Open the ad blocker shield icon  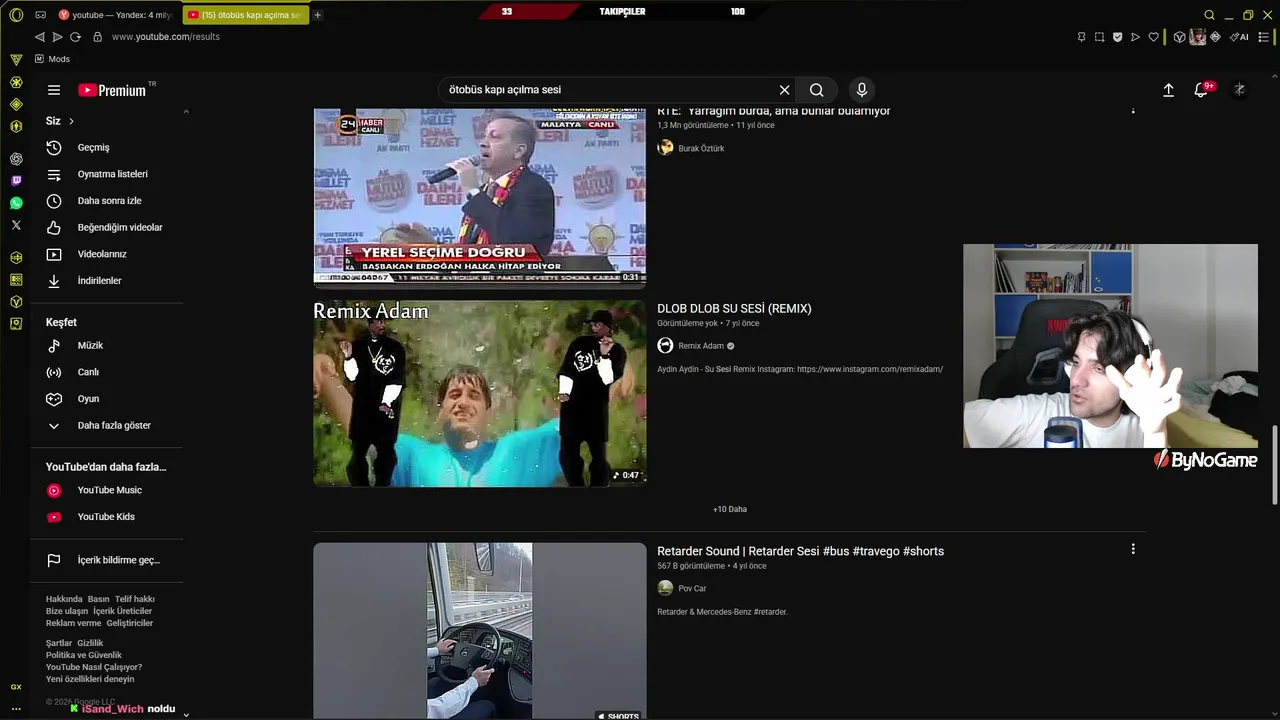(x=1117, y=37)
